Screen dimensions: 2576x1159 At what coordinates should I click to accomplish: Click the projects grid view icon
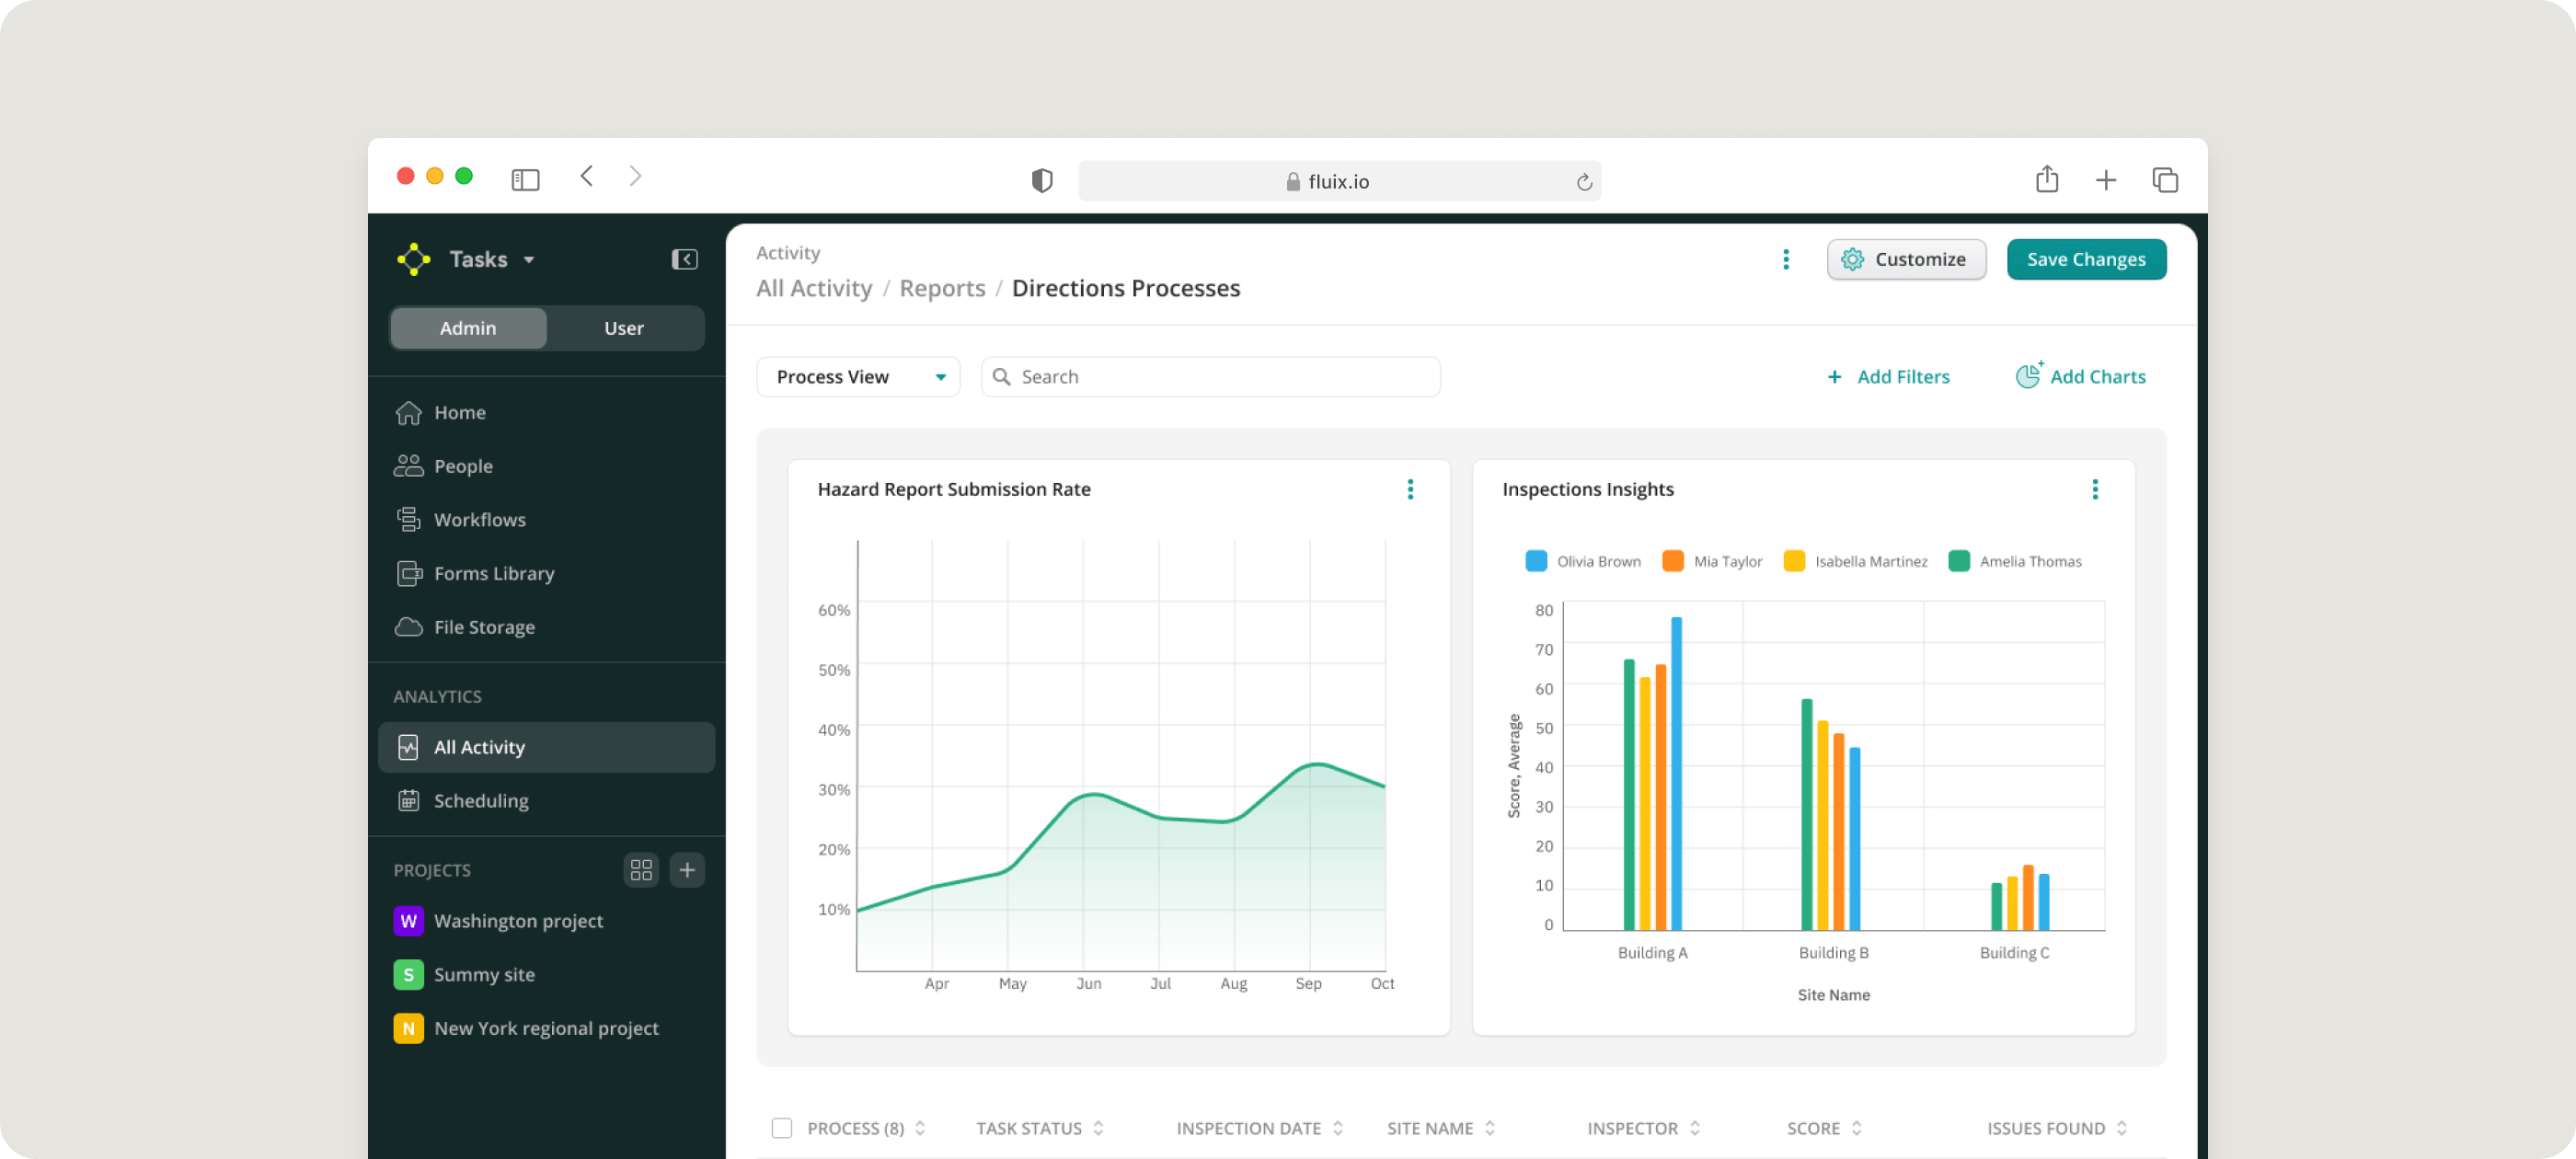pos(641,870)
